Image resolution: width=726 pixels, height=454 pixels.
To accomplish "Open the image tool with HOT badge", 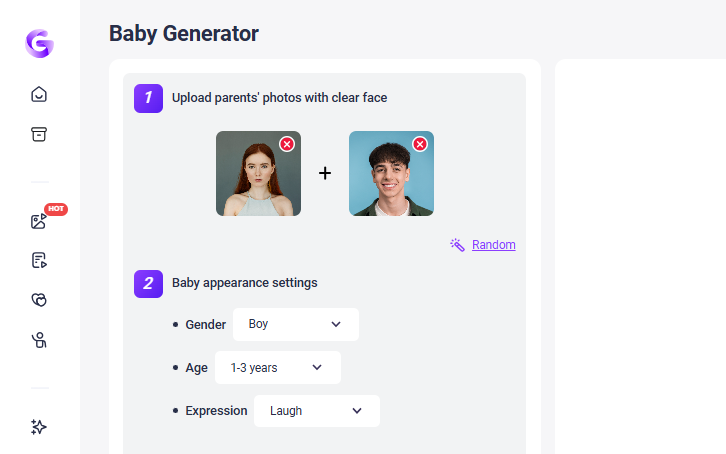I will tap(39, 221).
